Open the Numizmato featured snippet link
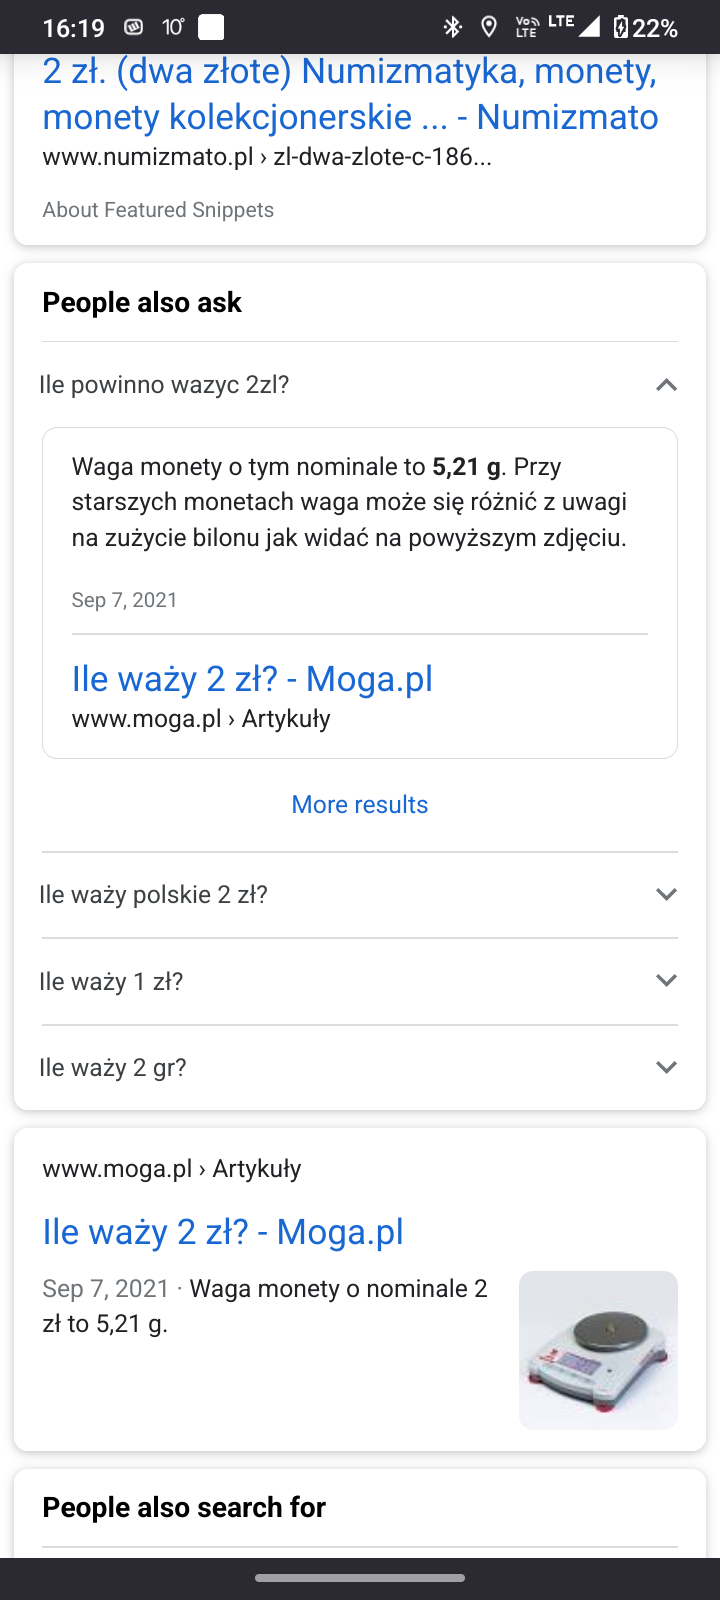 [x=350, y=94]
